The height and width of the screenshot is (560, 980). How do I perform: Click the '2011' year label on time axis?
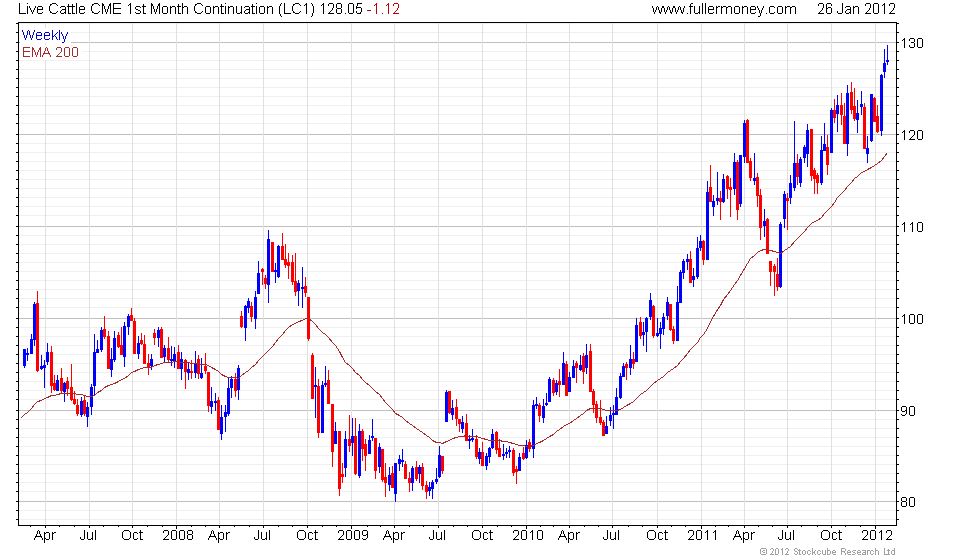pyautogui.click(x=702, y=536)
